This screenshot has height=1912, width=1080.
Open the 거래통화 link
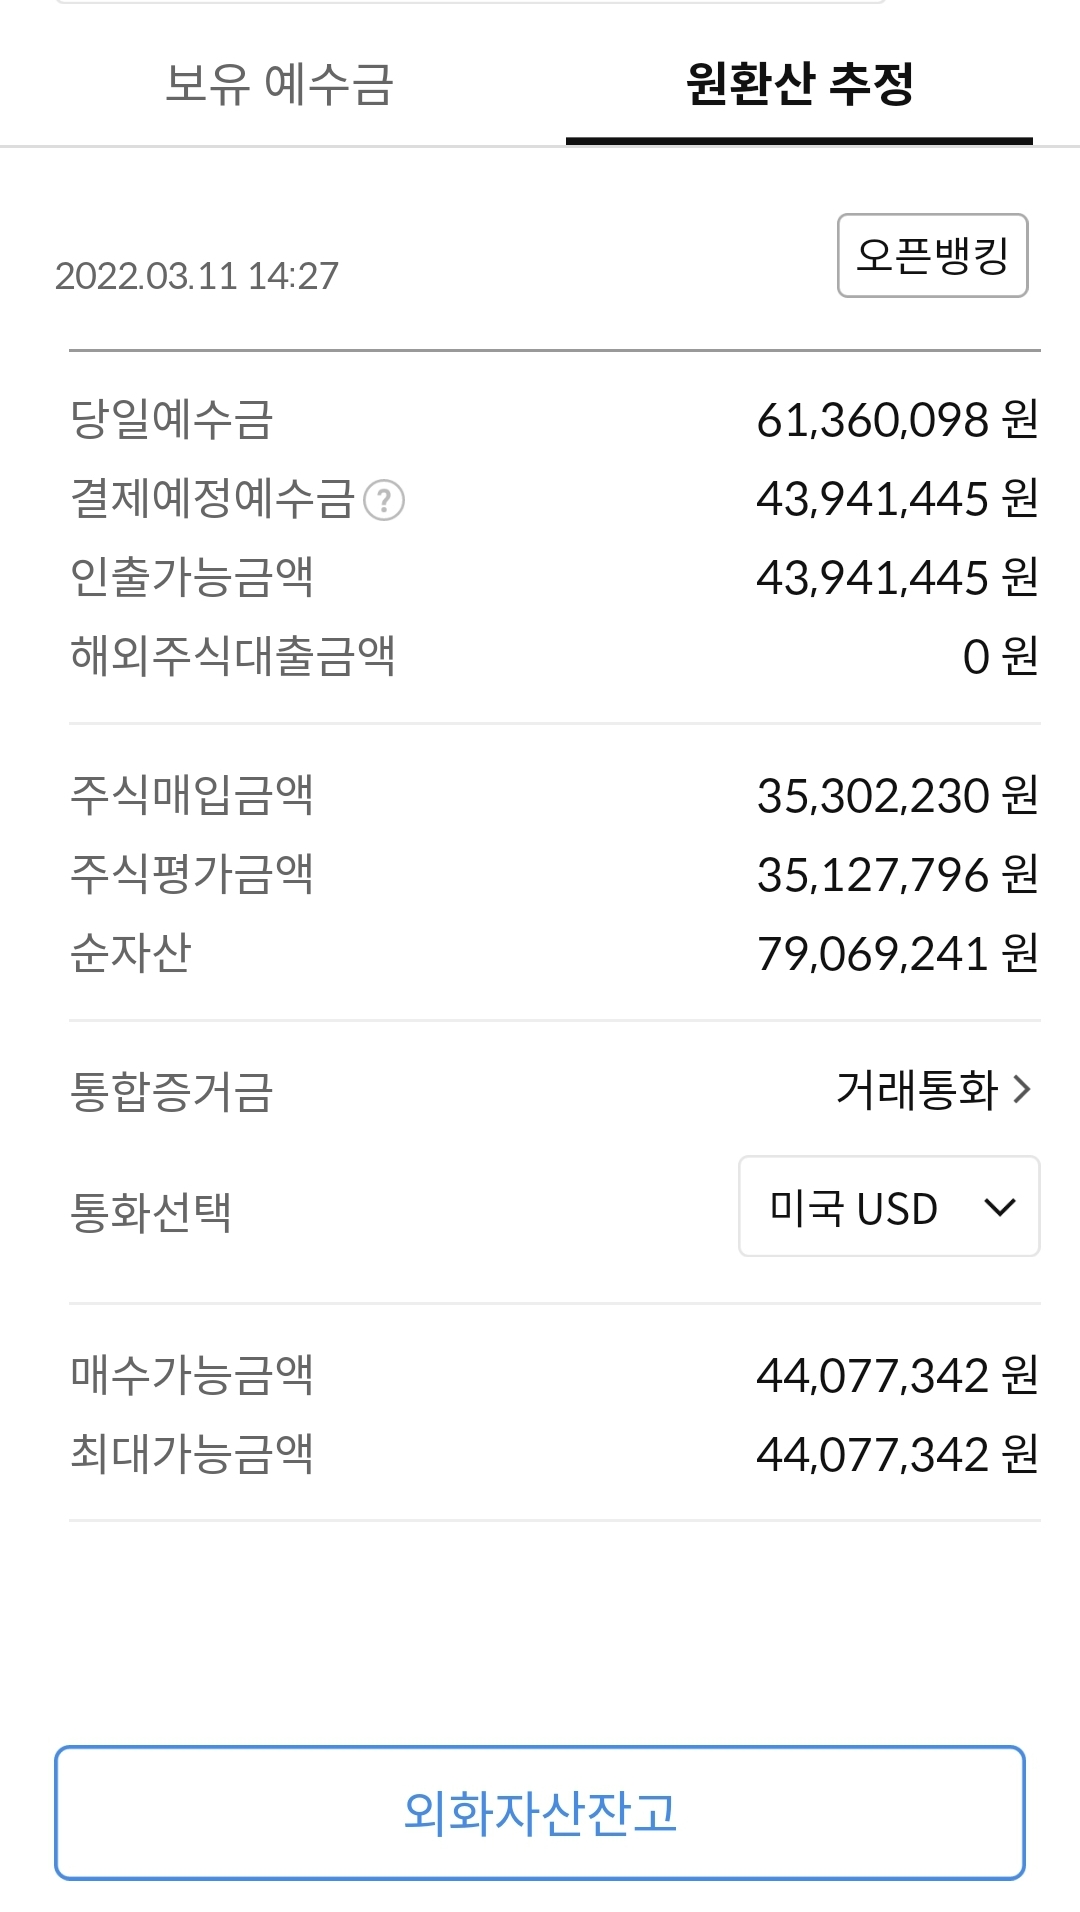tap(917, 1090)
